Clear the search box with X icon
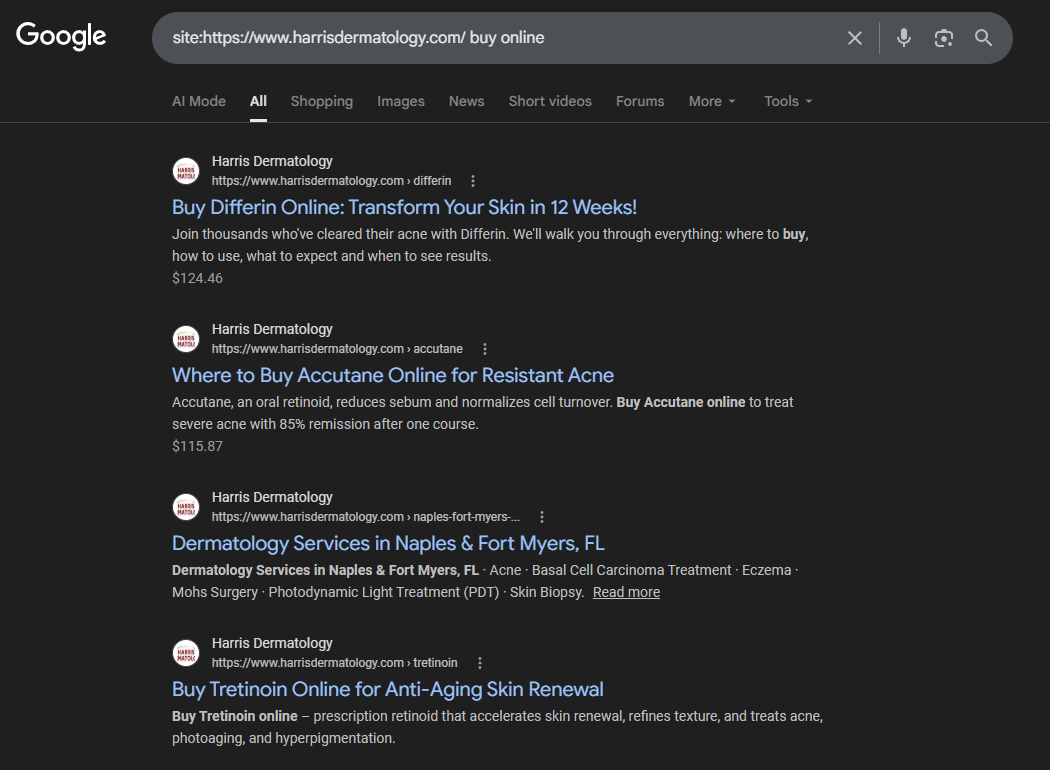Viewport: 1050px width, 770px height. click(855, 38)
